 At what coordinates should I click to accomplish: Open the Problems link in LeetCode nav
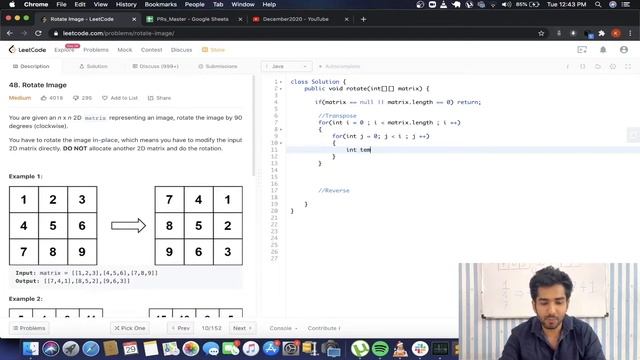coord(96,50)
